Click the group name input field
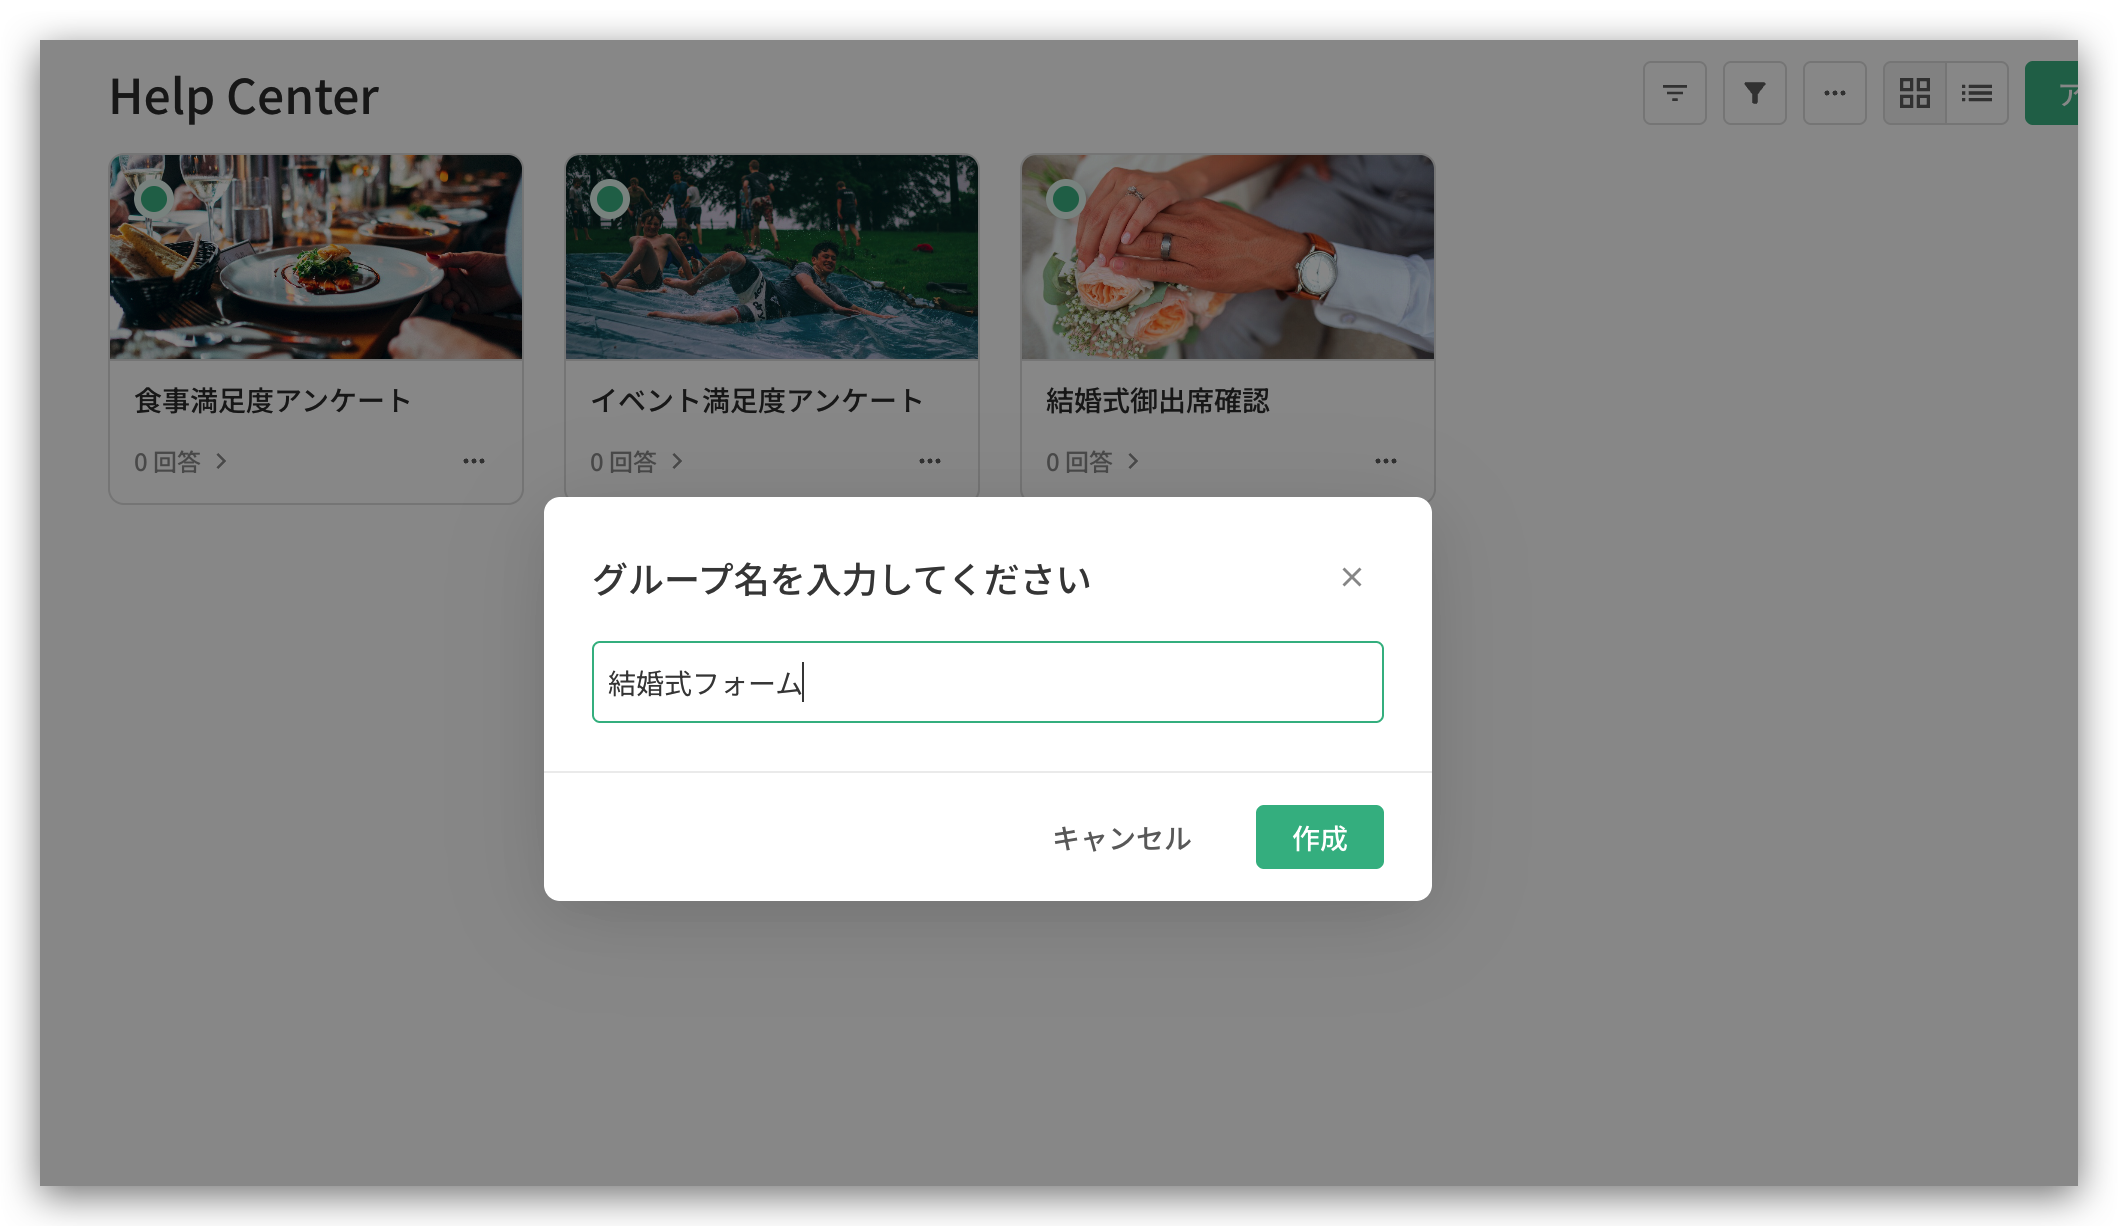This screenshot has width=2118, height=1226. [987, 682]
